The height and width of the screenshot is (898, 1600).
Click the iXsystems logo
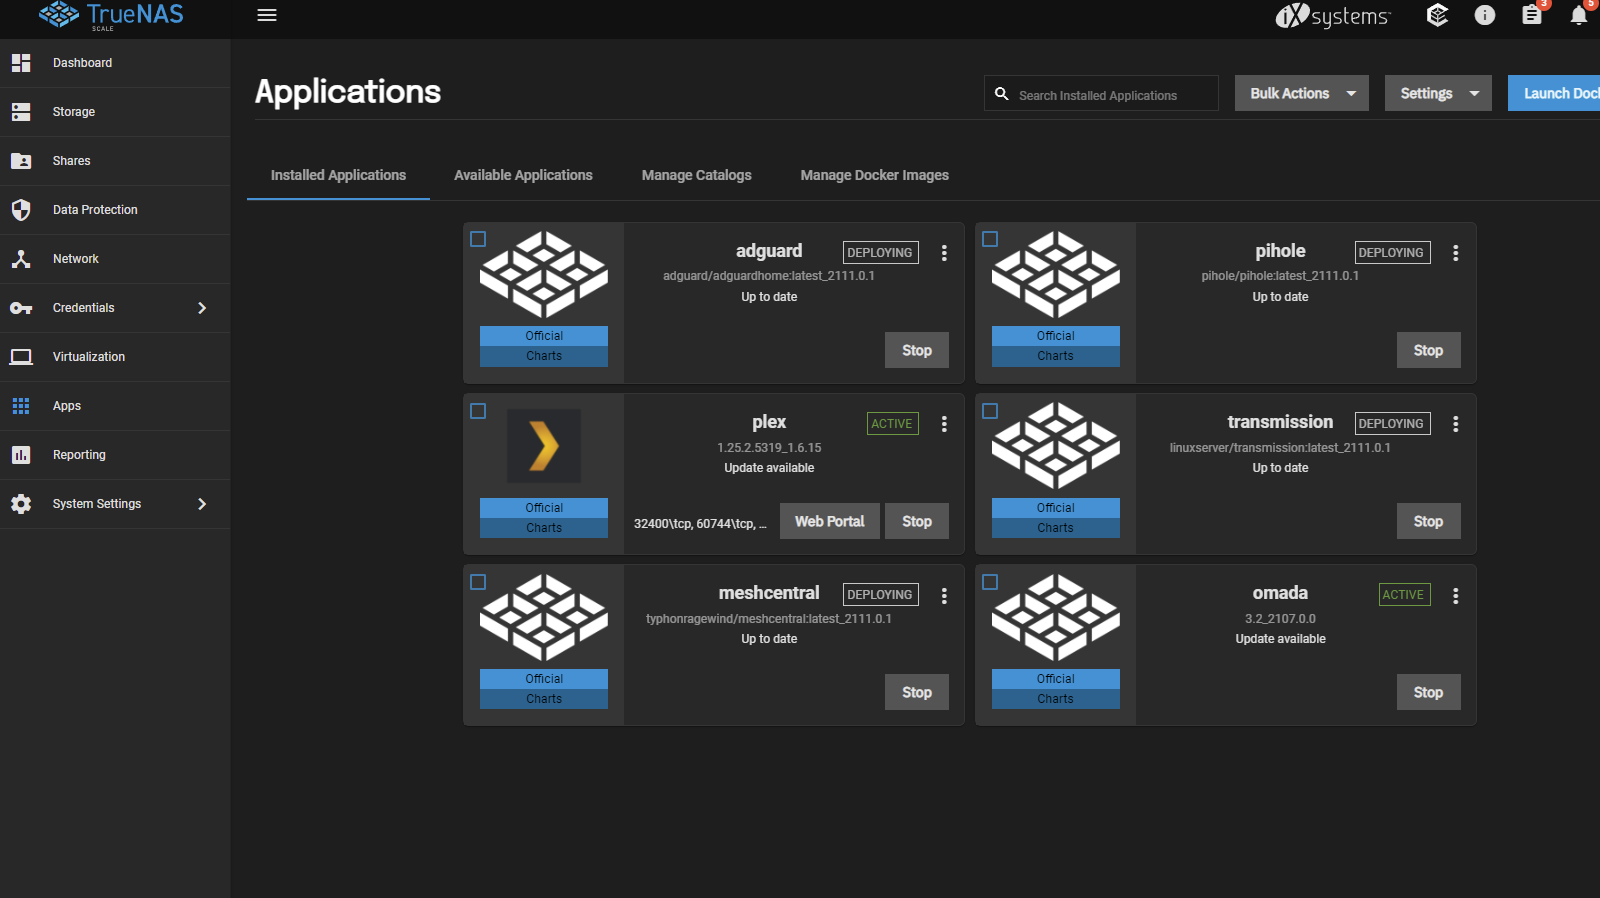(1333, 16)
